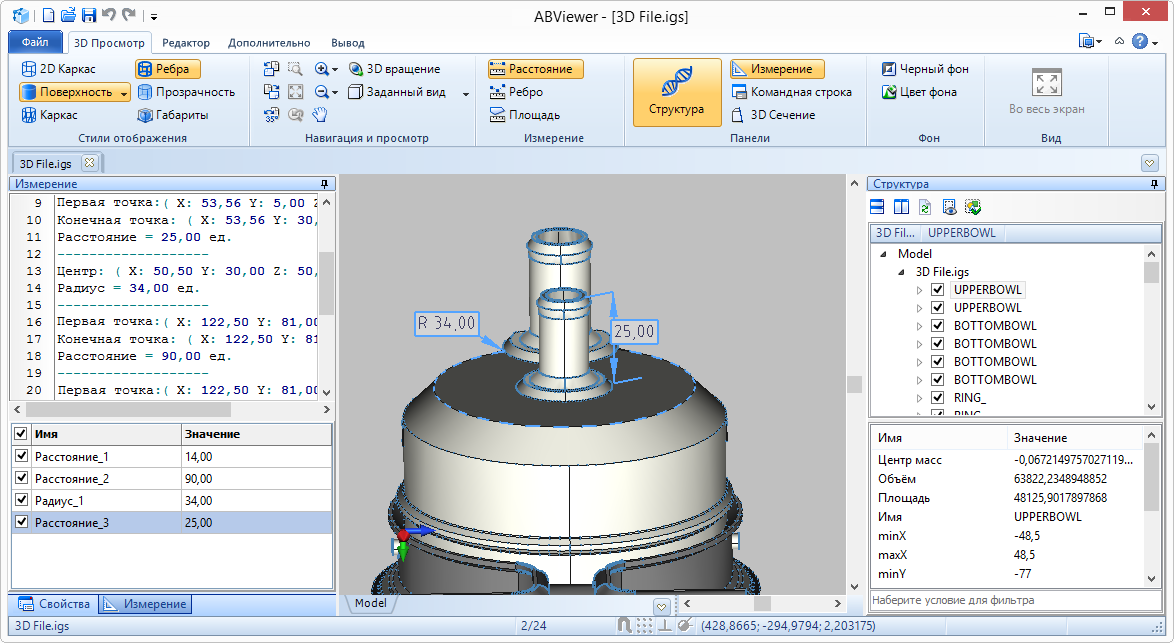The image size is (1174, 643).
Task: Uncheck the RING_ tree item checkbox
Action: (938, 398)
